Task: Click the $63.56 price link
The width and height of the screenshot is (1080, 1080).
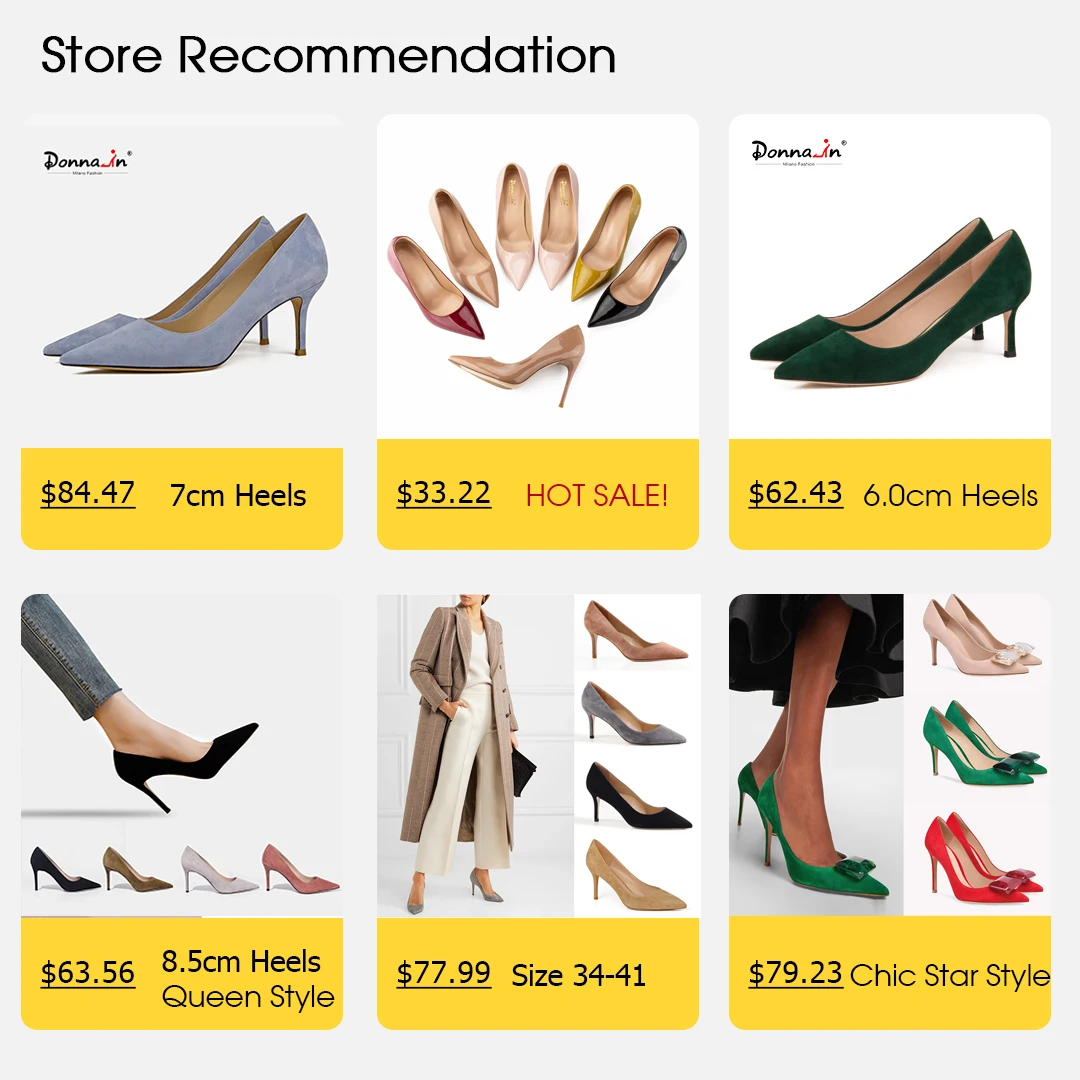Action: pyautogui.click(x=87, y=973)
